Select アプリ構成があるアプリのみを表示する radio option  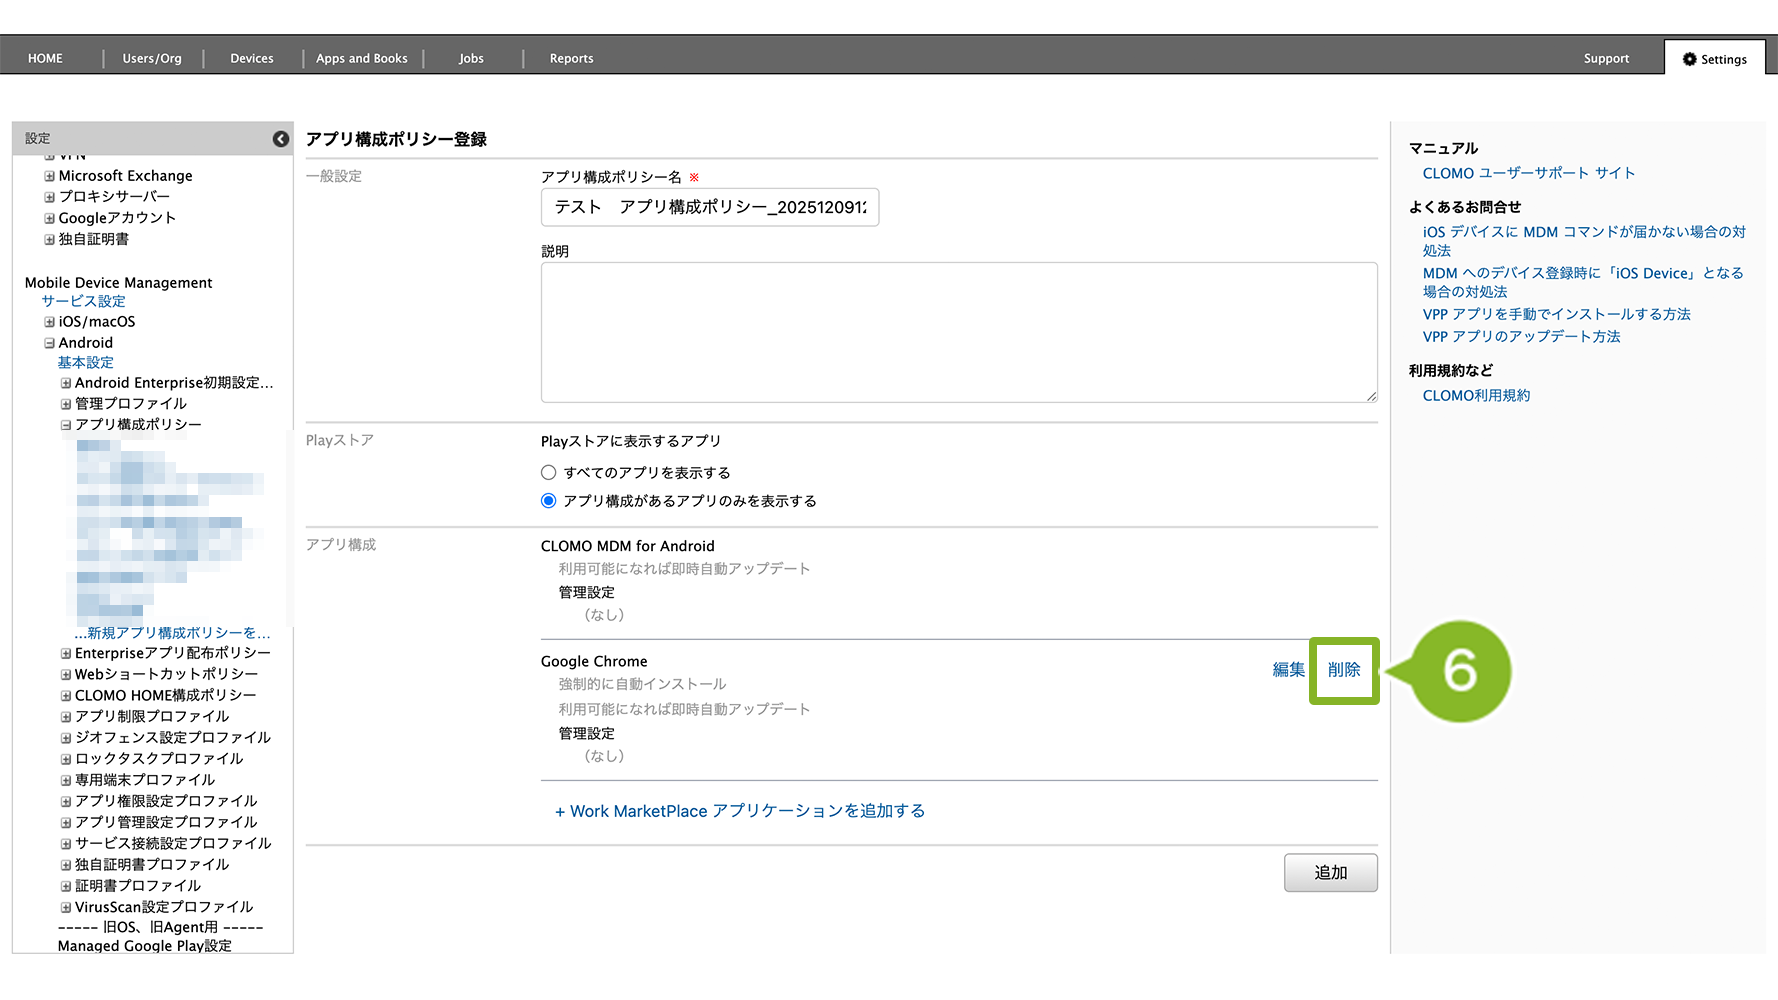(x=548, y=501)
